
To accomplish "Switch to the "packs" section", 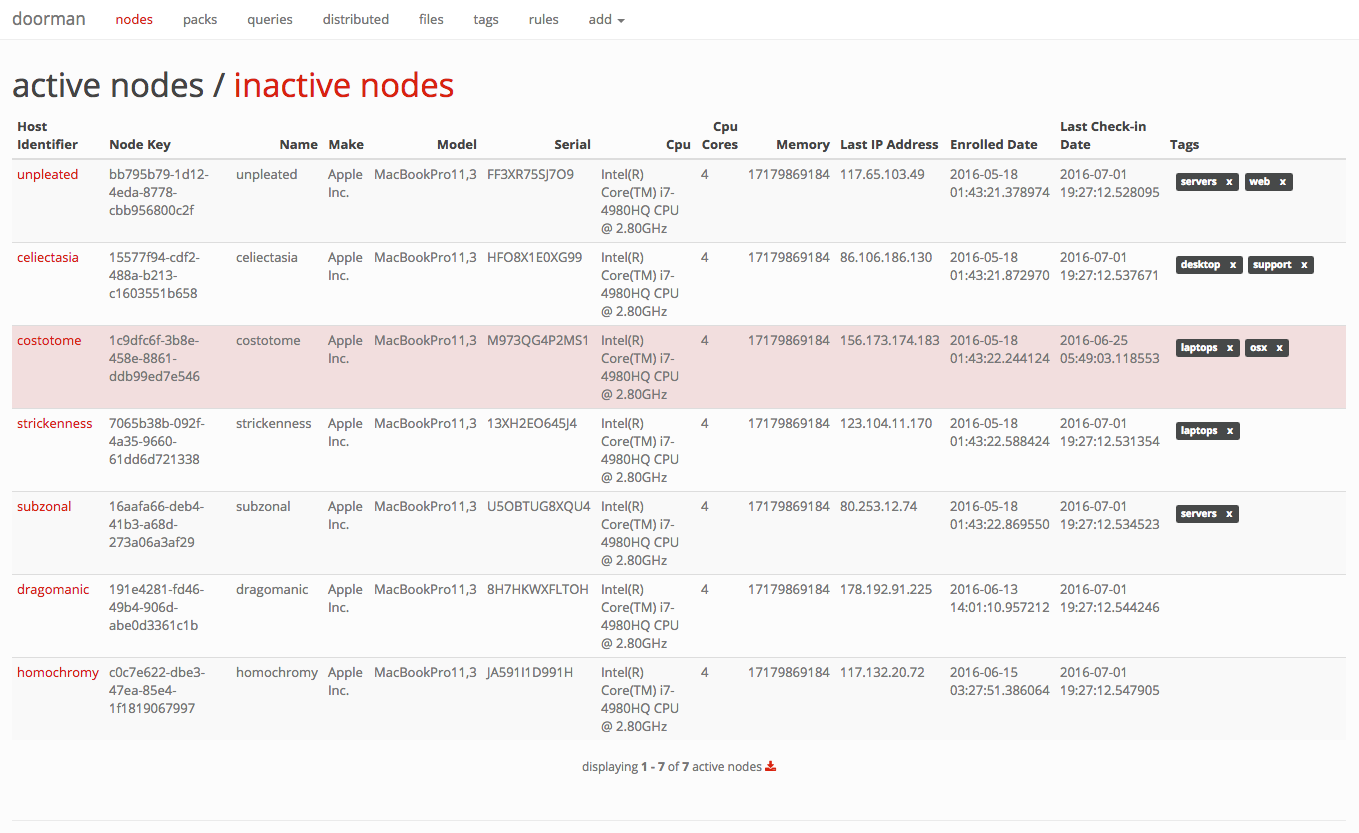I will tap(200, 19).
